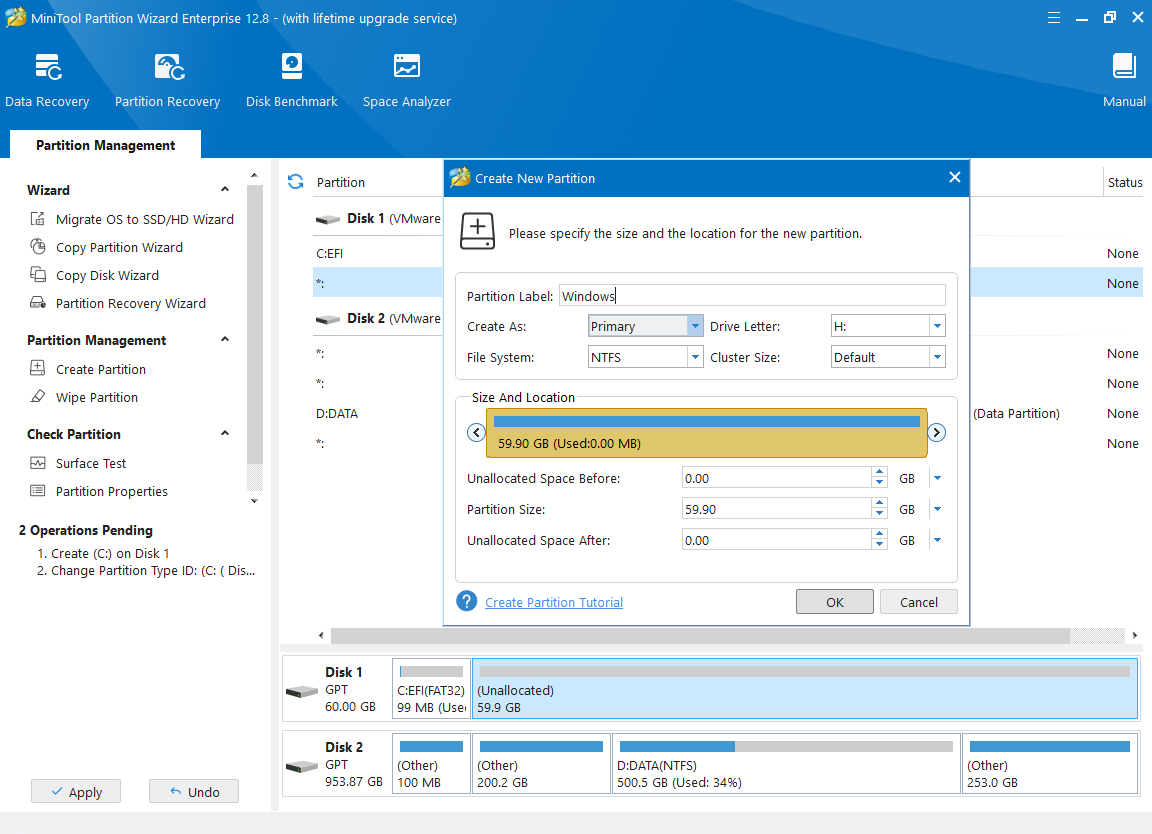
Task: Click the refresh icon beside the Partition column
Action: click(x=295, y=182)
